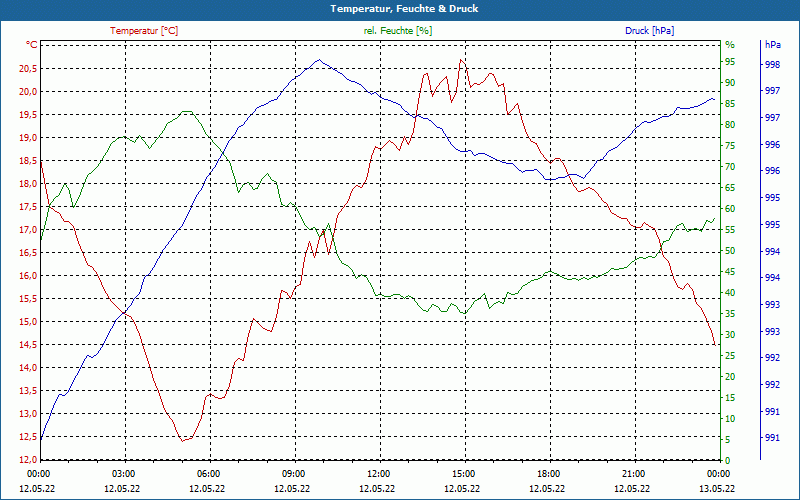The image size is (800, 500).
Task: Click the green '70' humidity axis tick
Action: [730, 166]
